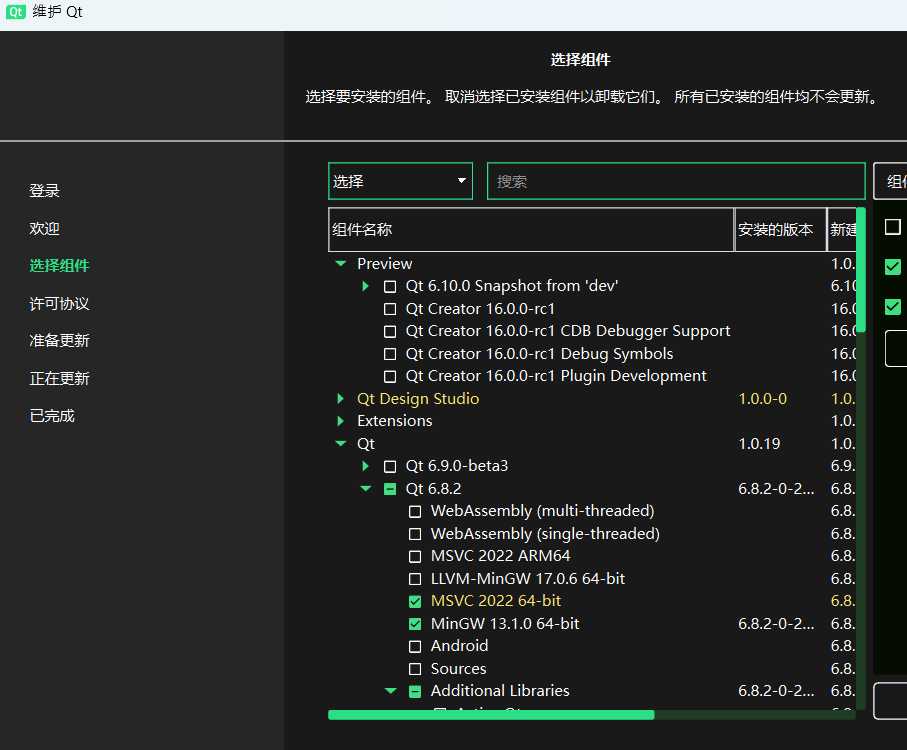Image resolution: width=907 pixels, height=750 pixels.
Task: Go to the 准备更新 step
Action: (59, 341)
